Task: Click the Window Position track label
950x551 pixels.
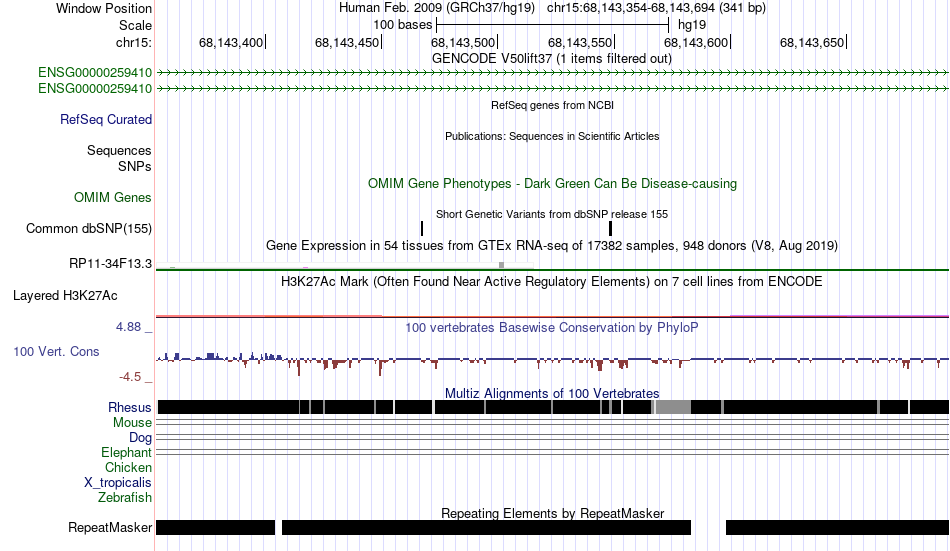Action: click(x=104, y=8)
